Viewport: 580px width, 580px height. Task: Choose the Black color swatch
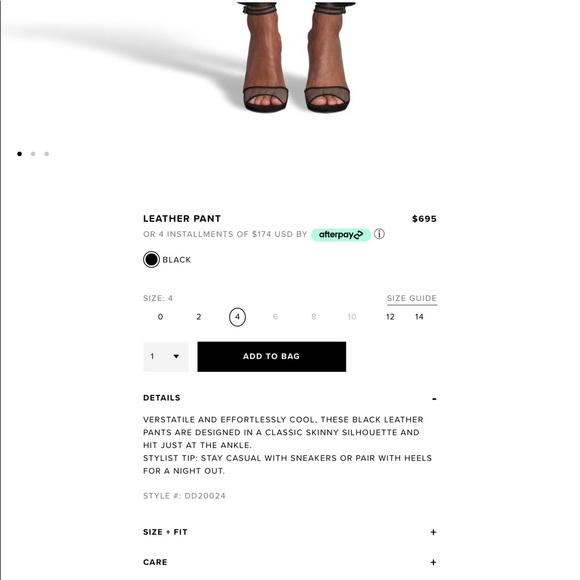151,260
